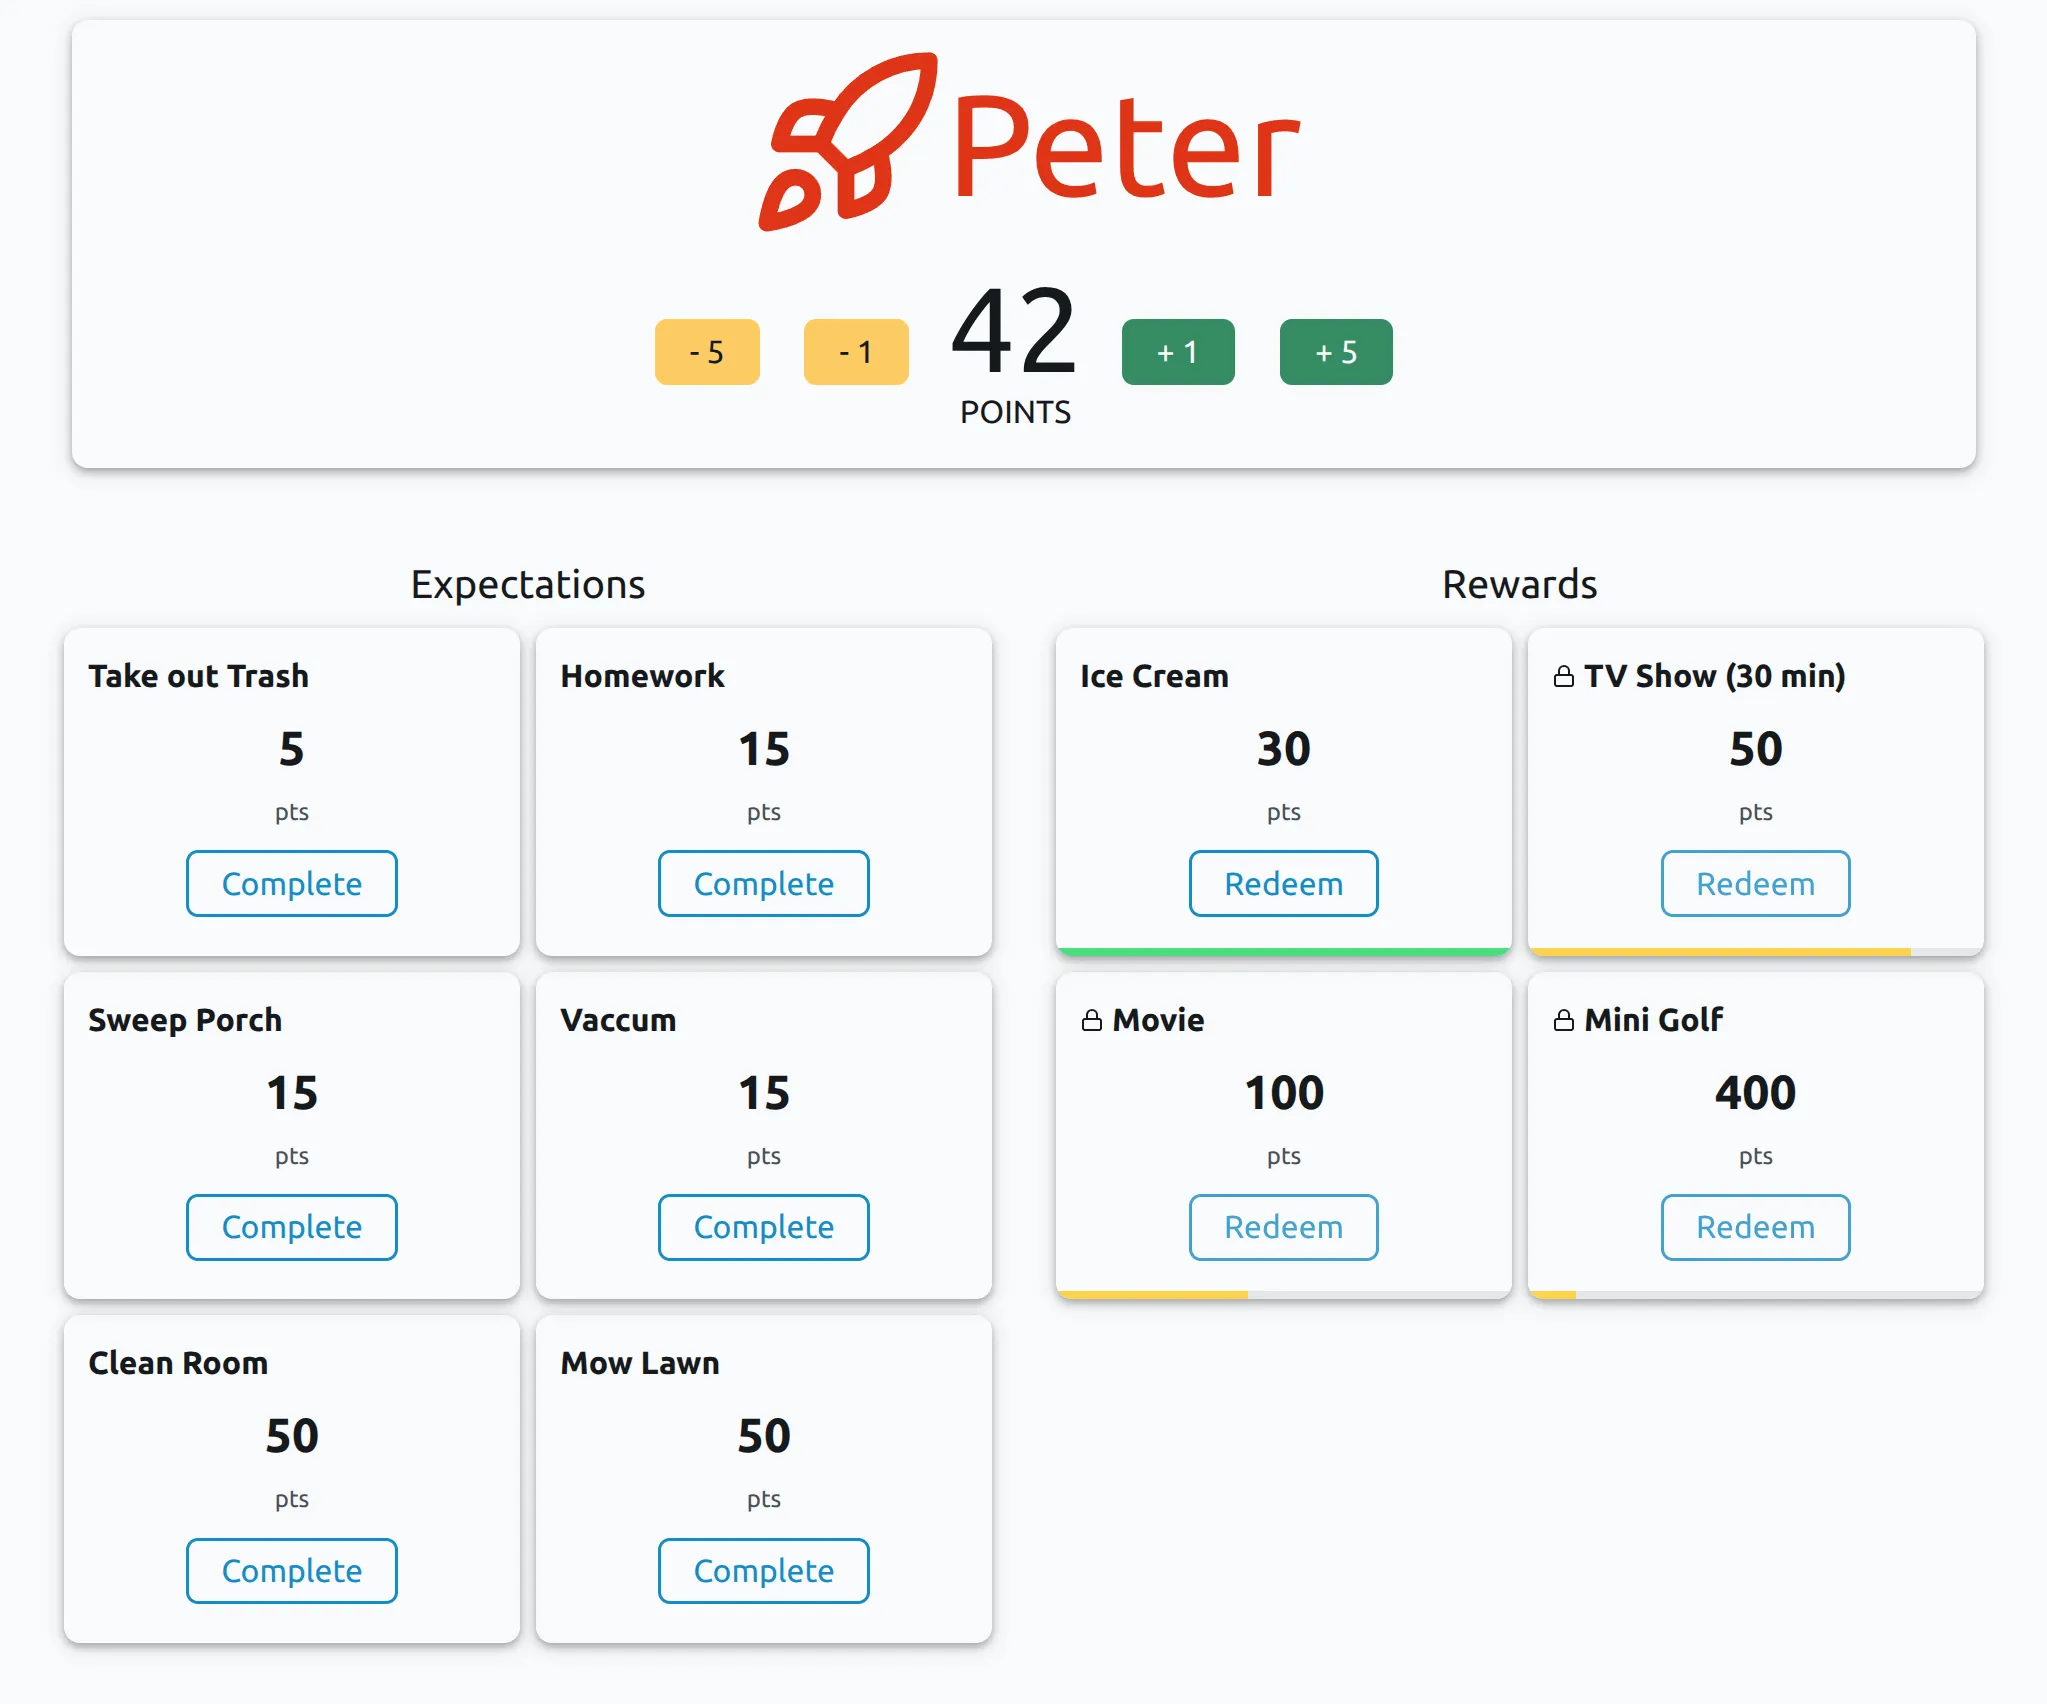Redeem the TV Show reward
The height and width of the screenshot is (1704, 2047).
tap(1755, 883)
